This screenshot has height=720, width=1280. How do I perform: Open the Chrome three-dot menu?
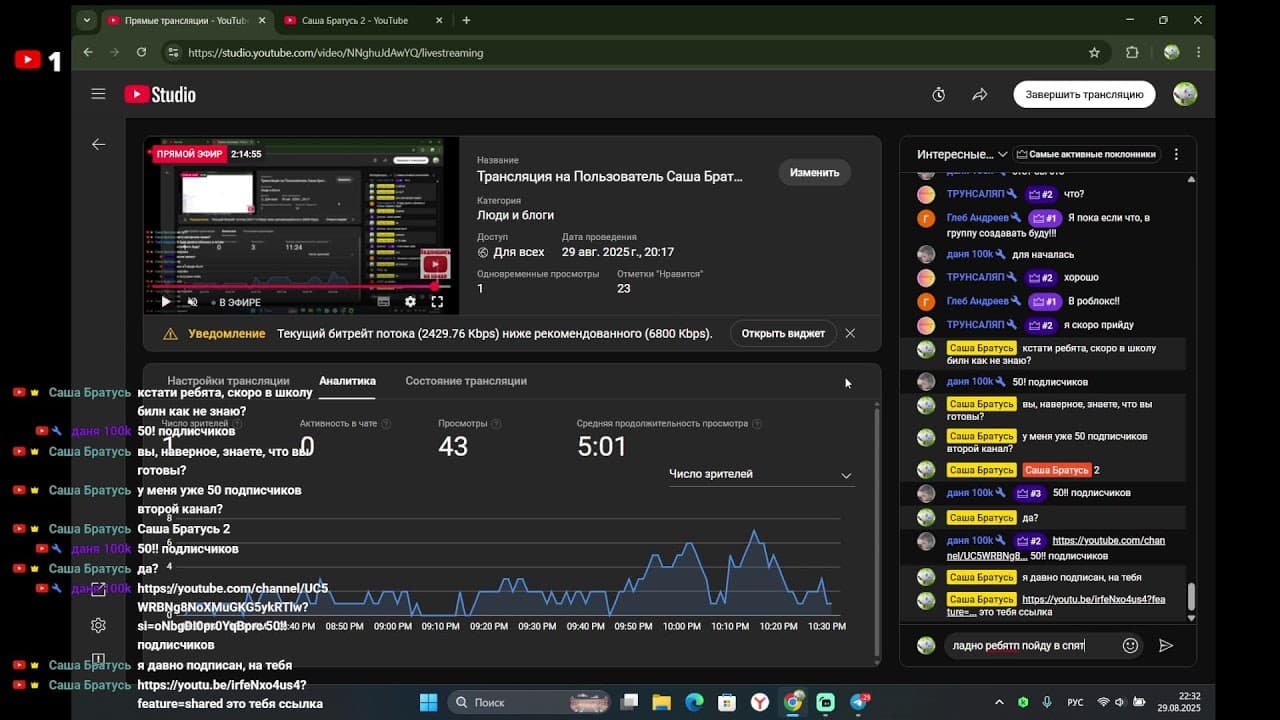(1198, 52)
